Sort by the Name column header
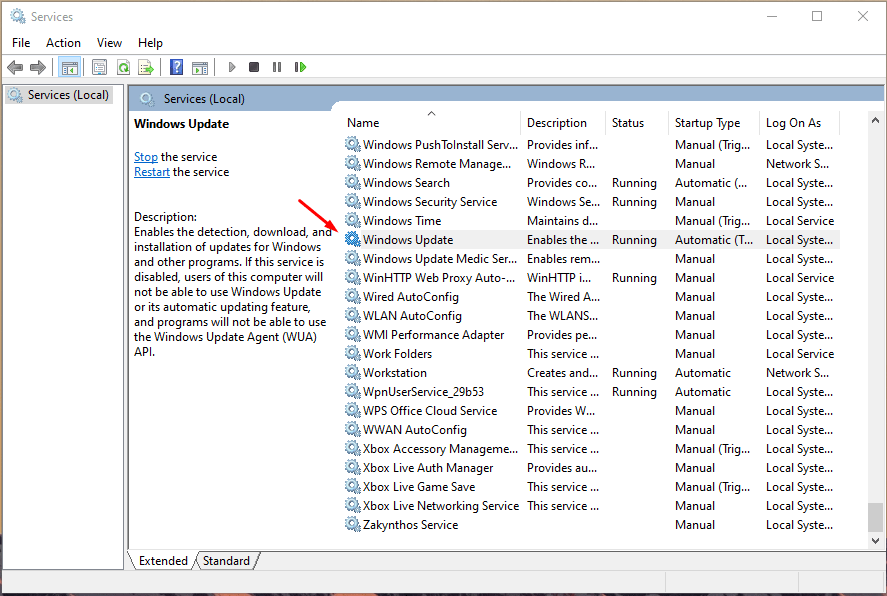This screenshot has width=887, height=596. pyautogui.click(x=431, y=123)
